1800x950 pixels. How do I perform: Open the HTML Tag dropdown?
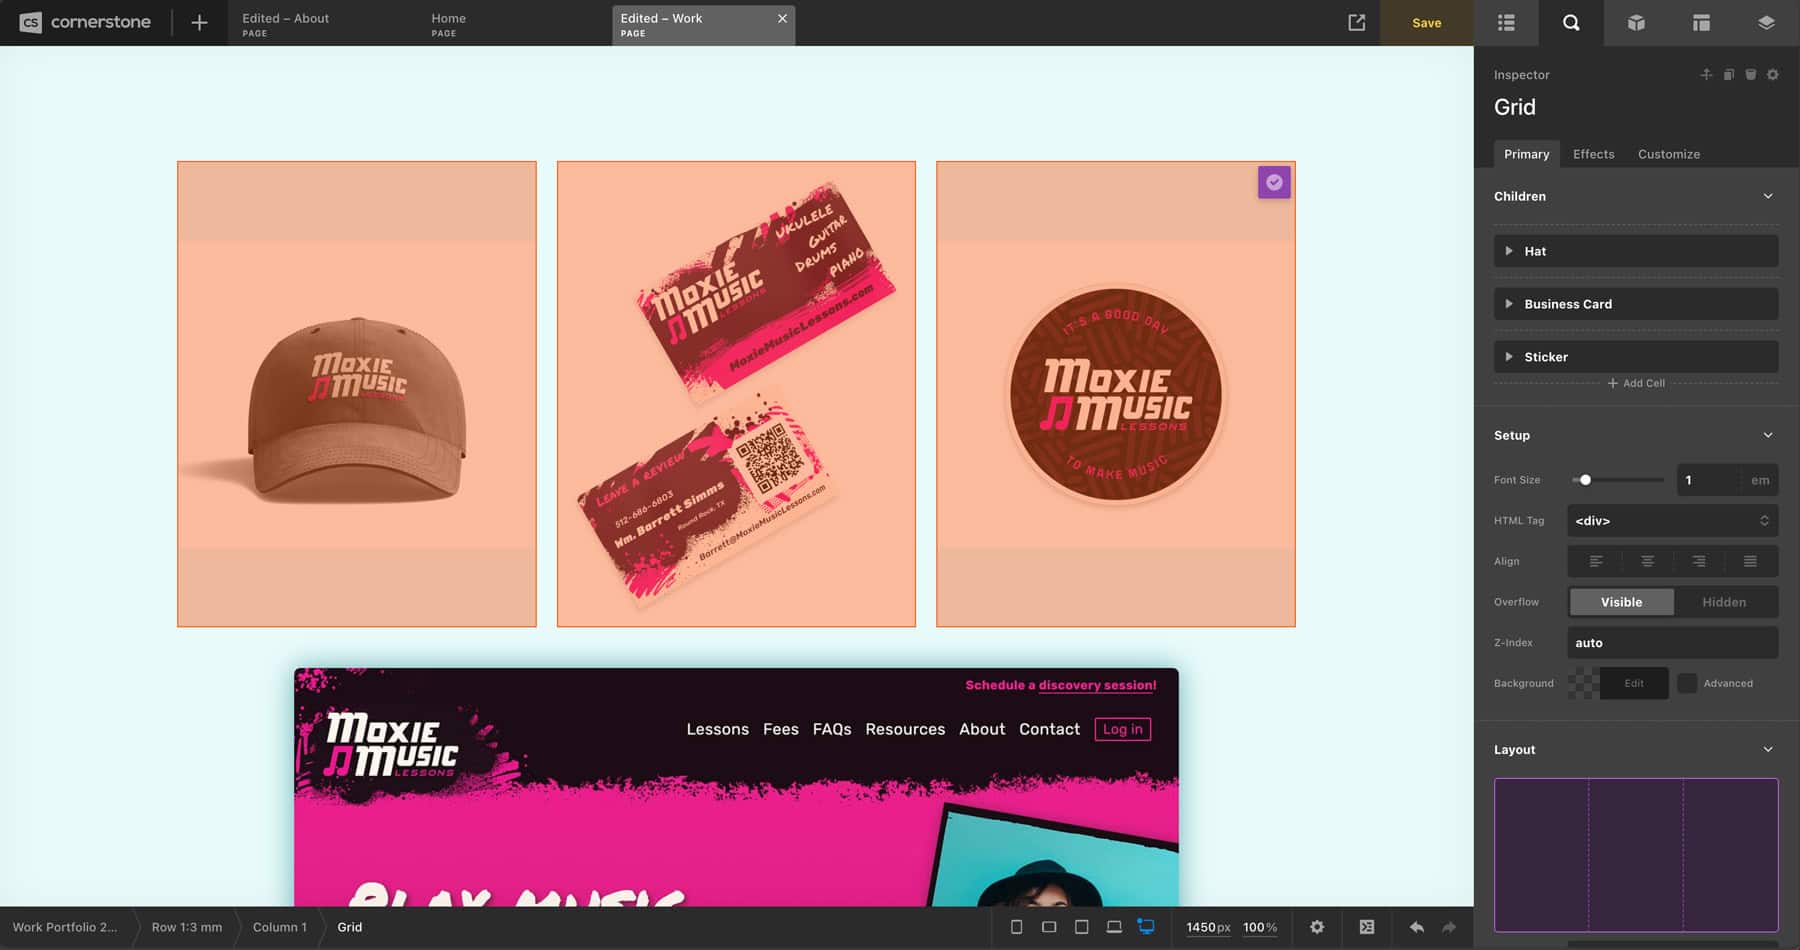tap(1672, 520)
